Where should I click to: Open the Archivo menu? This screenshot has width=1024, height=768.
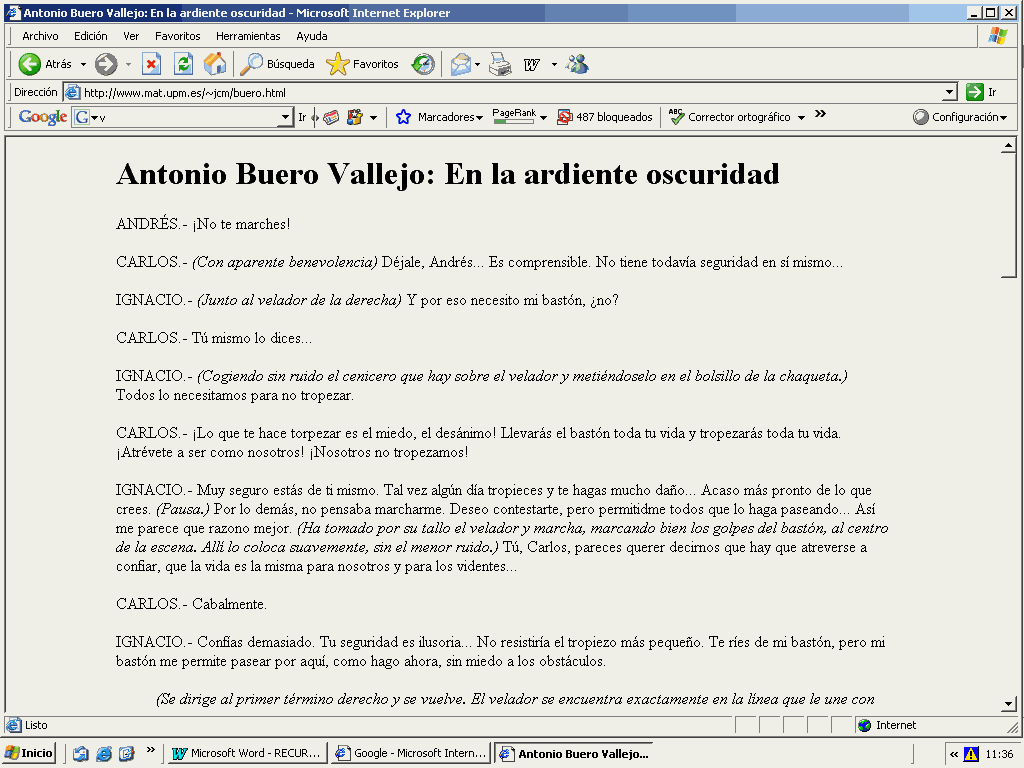40,36
